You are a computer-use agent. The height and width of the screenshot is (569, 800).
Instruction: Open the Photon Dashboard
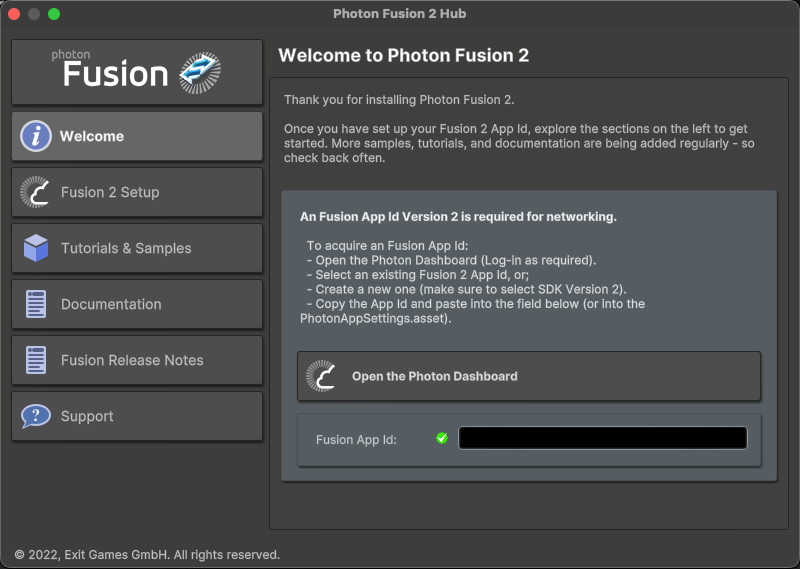(529, 376)
